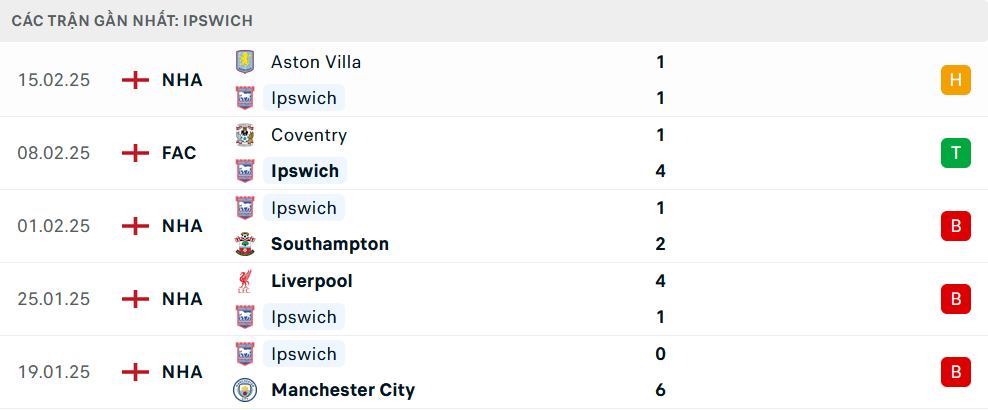Click England flag in 15.02.25 row
The image size is (988, 410).
tap(135, 80)
